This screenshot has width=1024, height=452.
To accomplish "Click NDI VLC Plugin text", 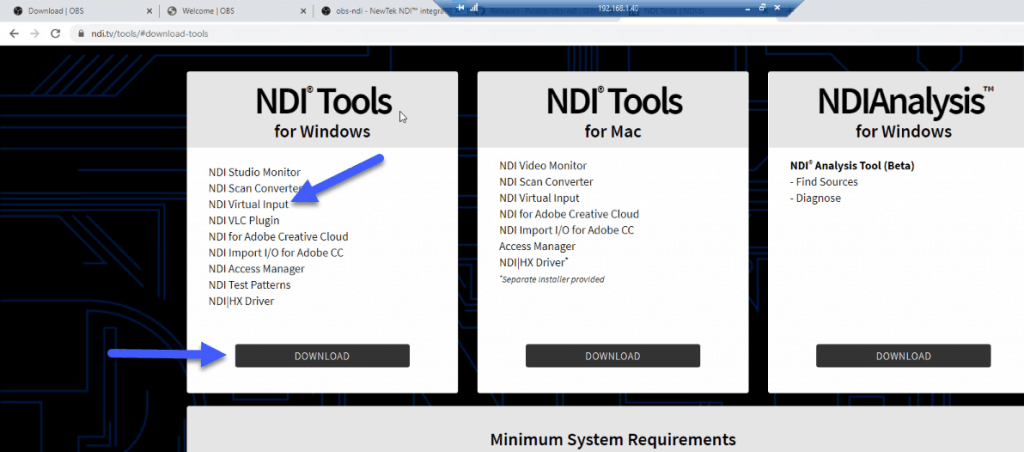I will point(244,221).
